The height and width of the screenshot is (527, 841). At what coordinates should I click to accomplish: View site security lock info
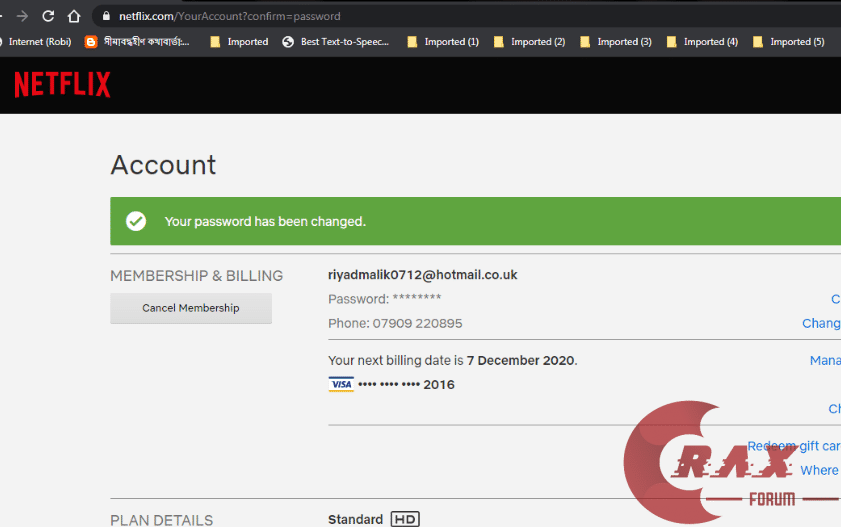click(x=106, y=16)
